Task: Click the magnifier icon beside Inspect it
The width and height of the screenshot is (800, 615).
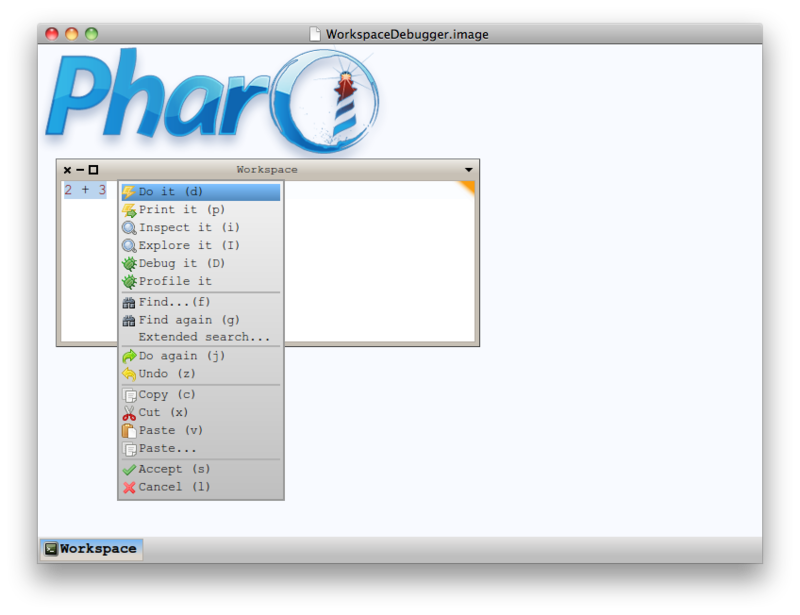Action: [x=129, y=228]
